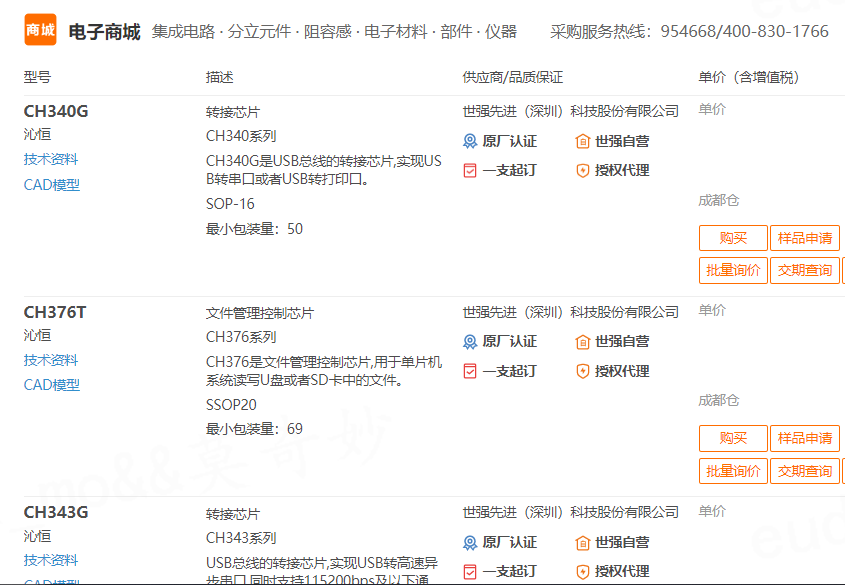
Task: Open the CH340G product title
Action: coord(56,111)
